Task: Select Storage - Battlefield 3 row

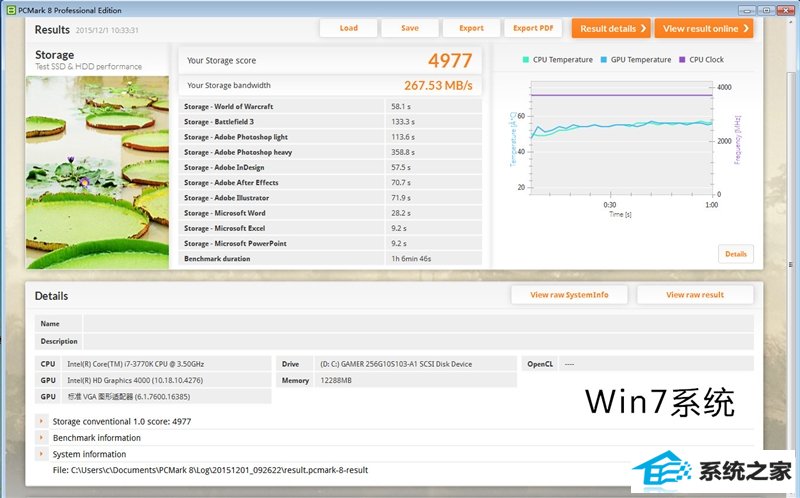Action: 330,121
